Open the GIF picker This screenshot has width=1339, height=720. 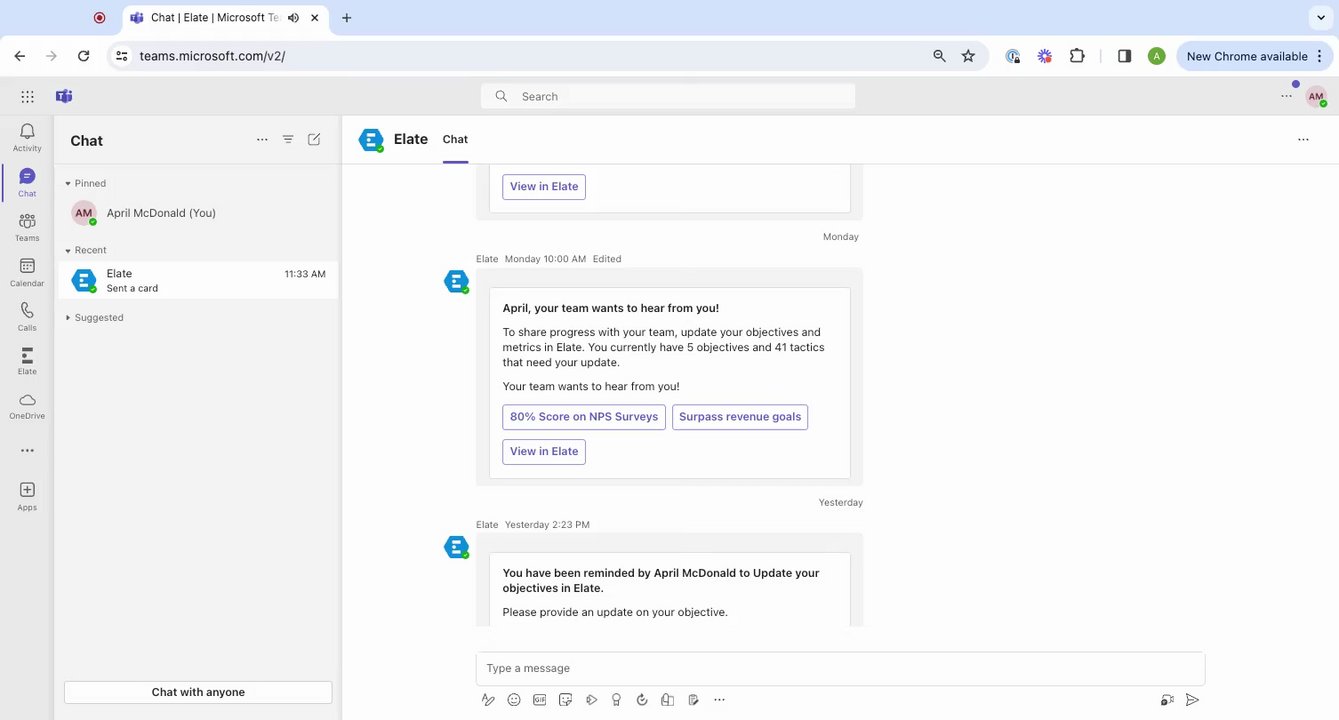540,700
